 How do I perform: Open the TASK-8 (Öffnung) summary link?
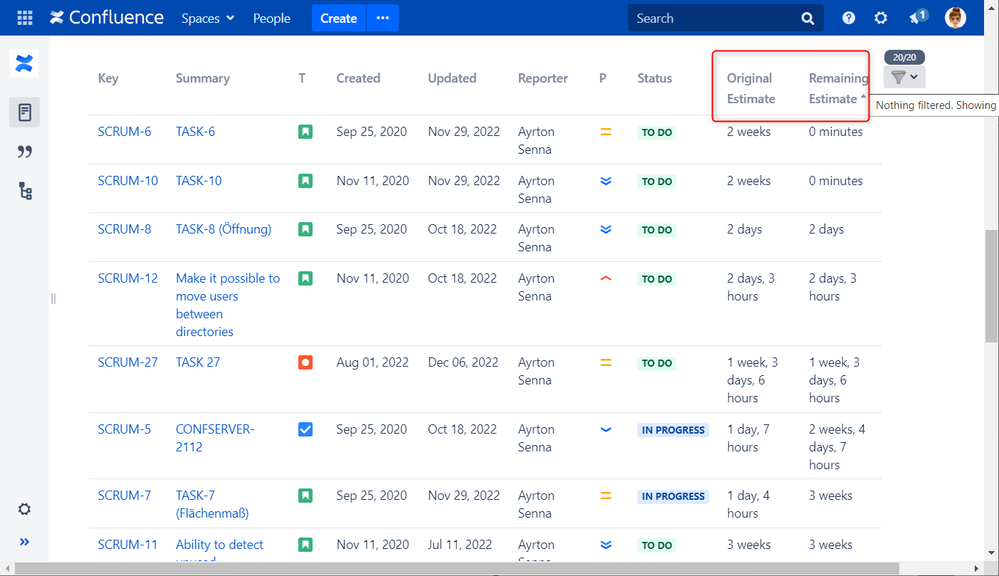[x=223, y=229]
